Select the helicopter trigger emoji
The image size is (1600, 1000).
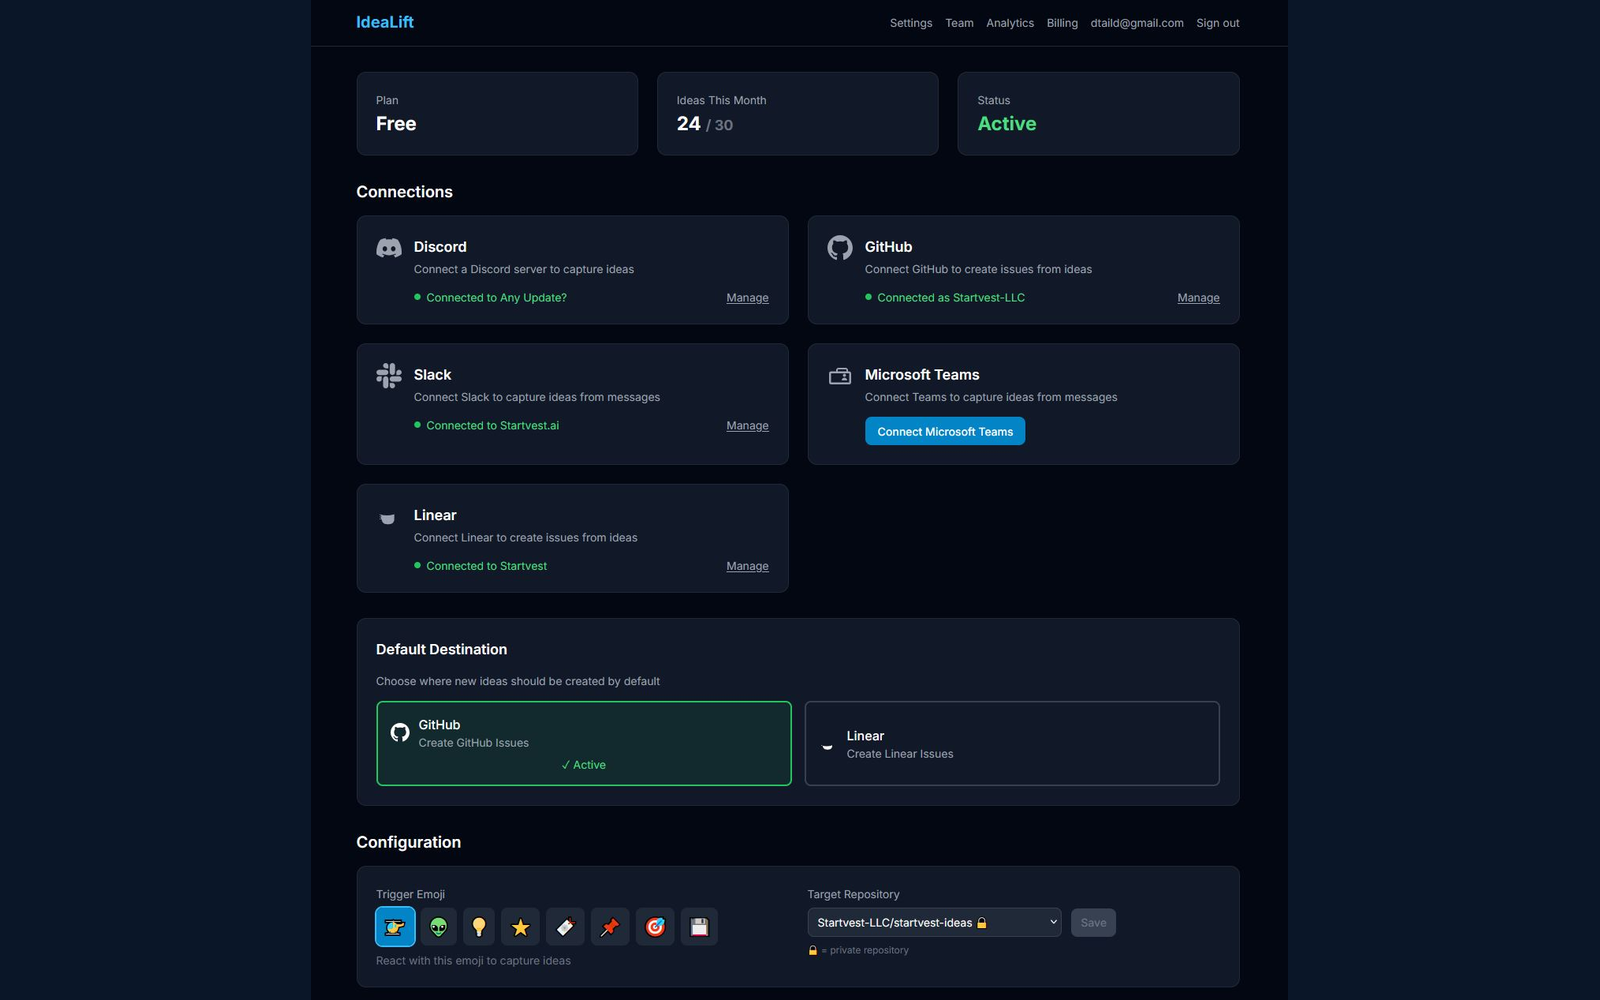point(394,926)
